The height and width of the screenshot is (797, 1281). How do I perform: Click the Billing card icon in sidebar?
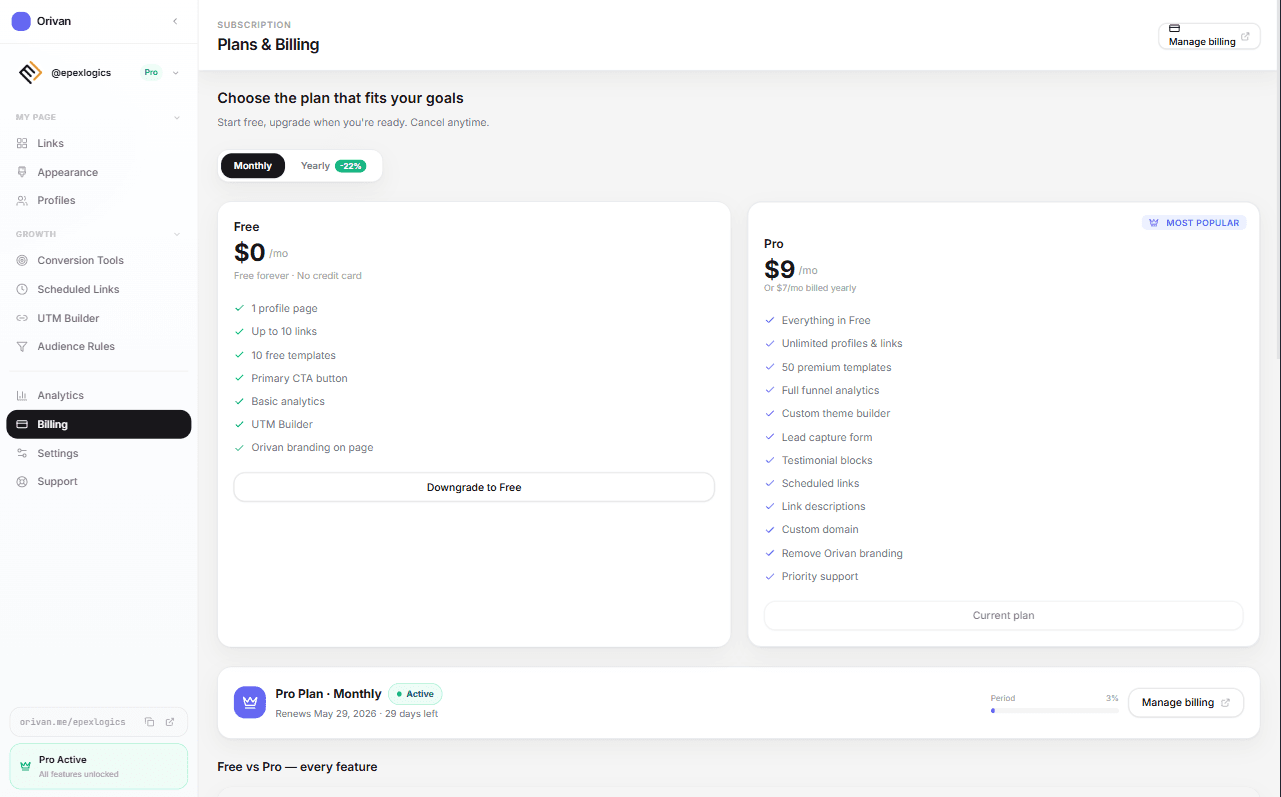point(22,424)
